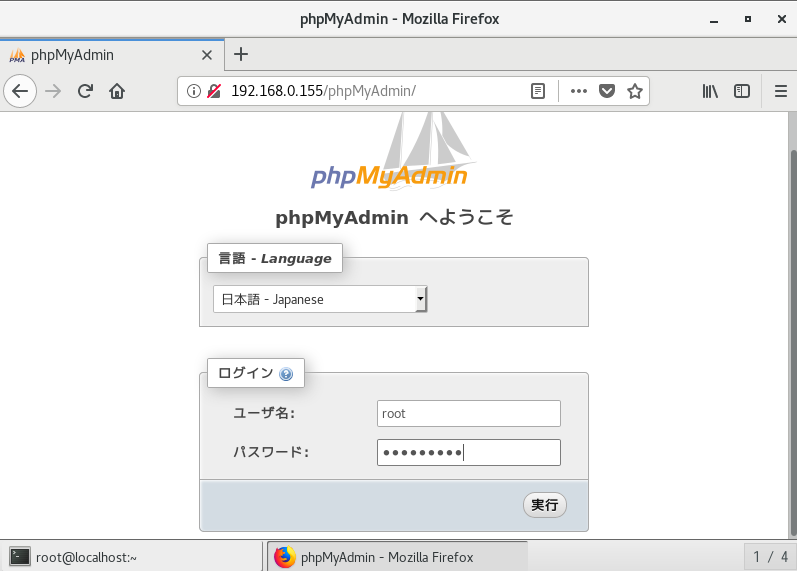Minimize the Firefox window
Viewport: 797px width, 571px height.
(714, 19)
